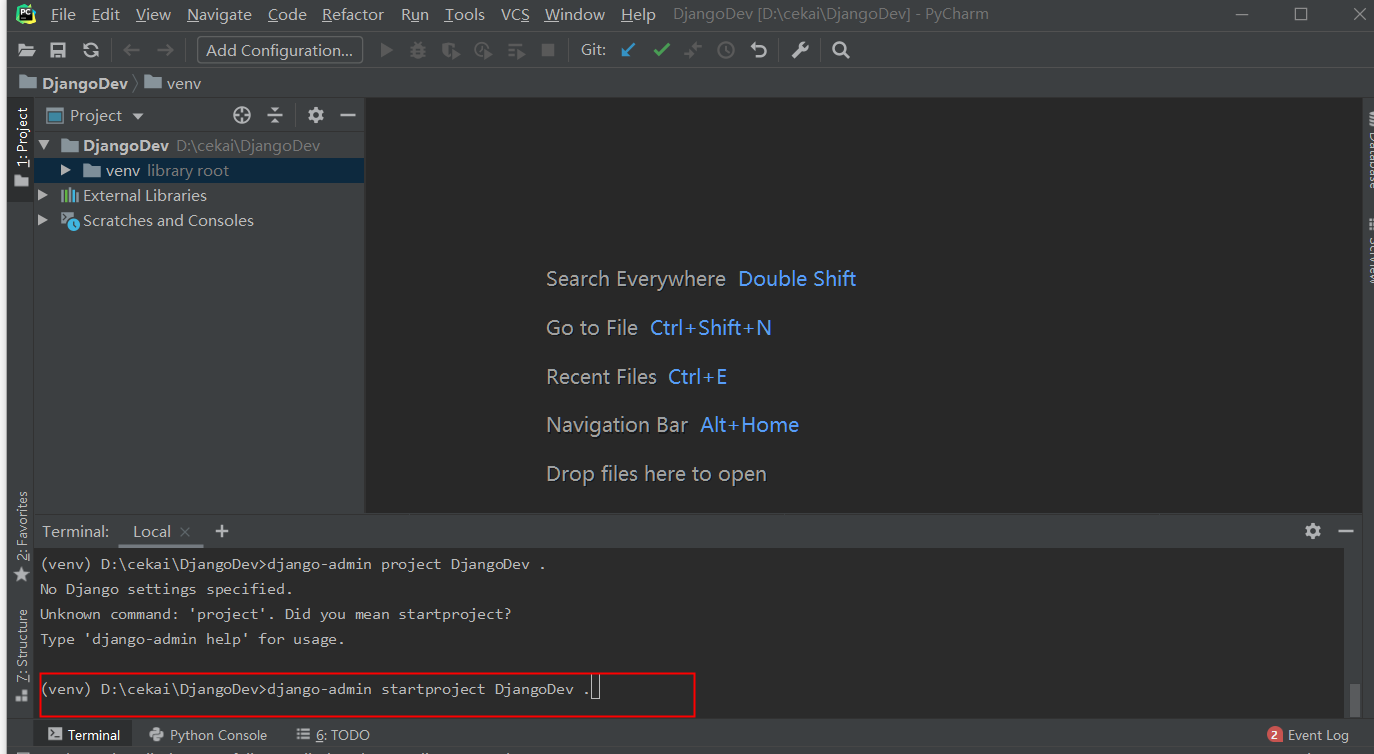1374x754 pixels.
Task: Click the Locate/Scroll from Source target icon
Action: coord(242,115)
